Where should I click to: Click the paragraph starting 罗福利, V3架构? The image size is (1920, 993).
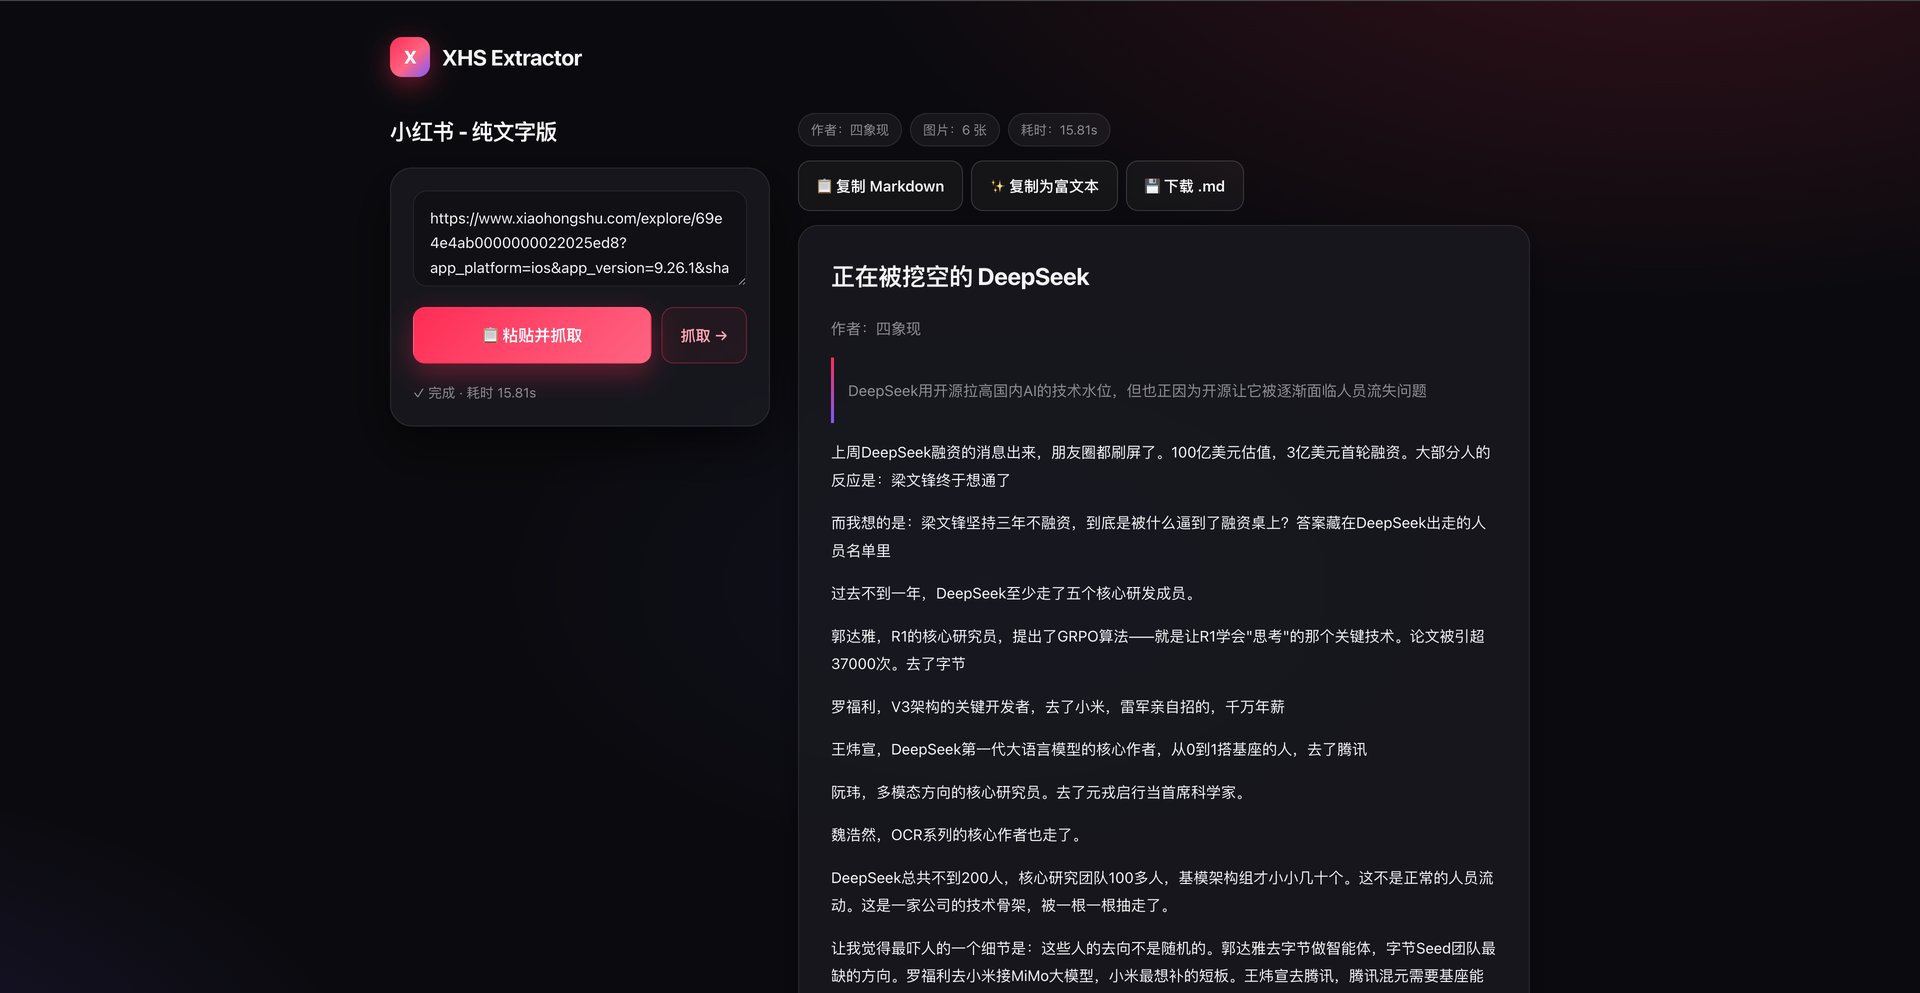tap(1058, 707)
